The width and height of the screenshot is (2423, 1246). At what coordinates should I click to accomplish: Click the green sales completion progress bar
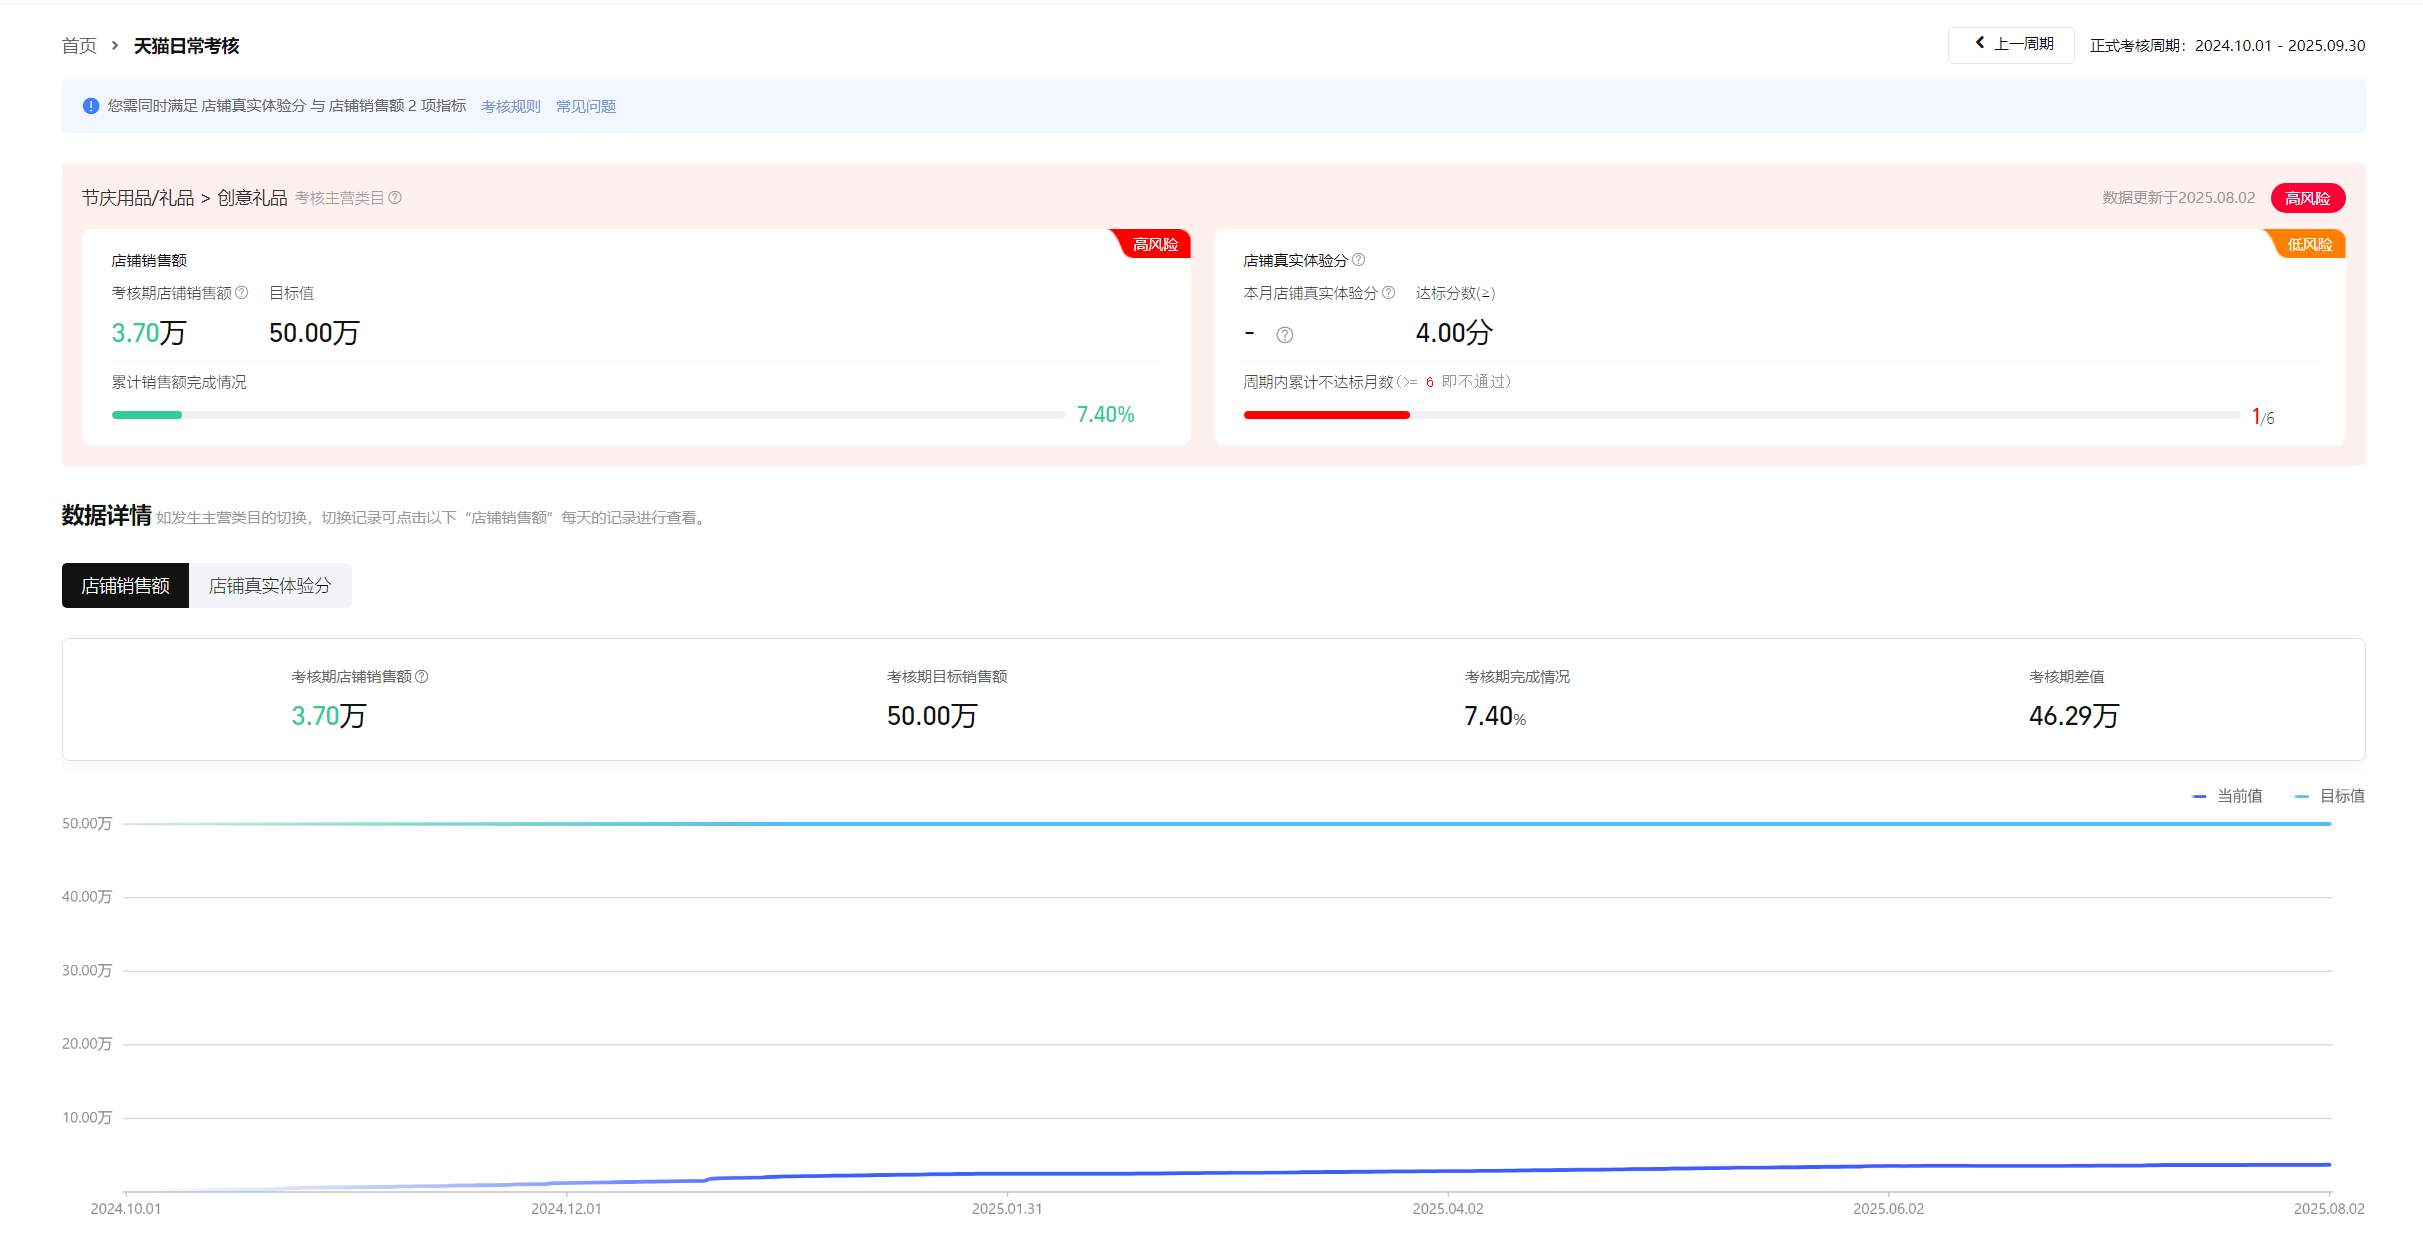[x=147, y=415]
